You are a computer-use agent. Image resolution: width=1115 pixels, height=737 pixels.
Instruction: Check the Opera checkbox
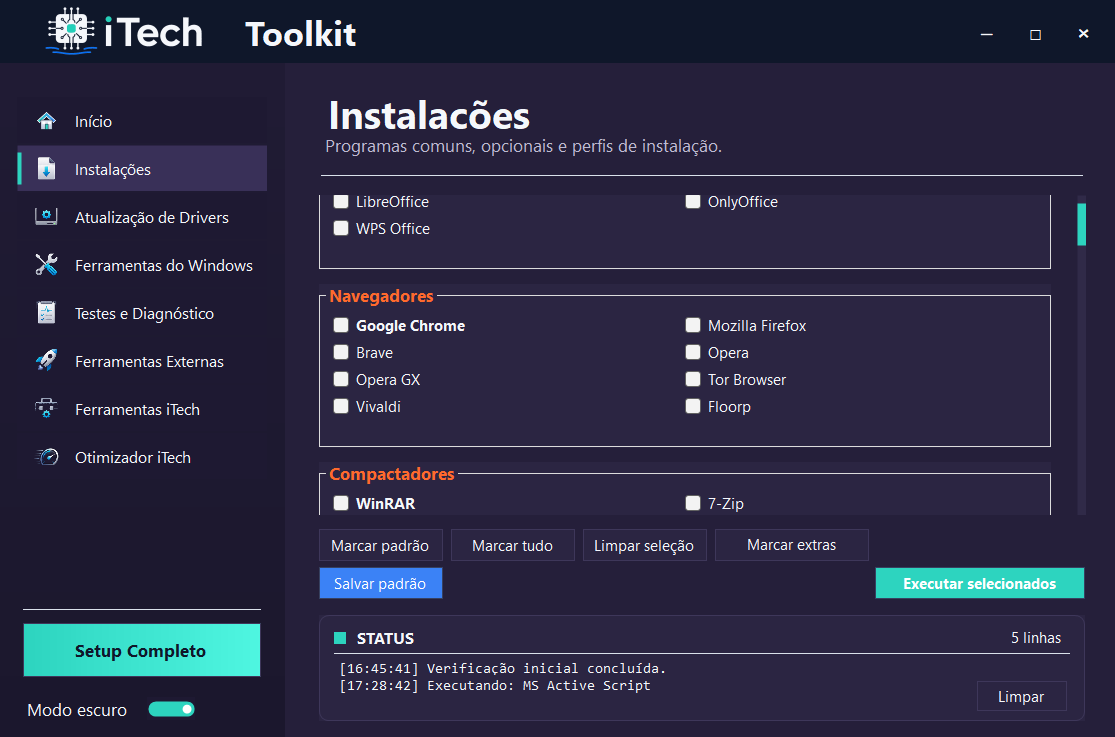click(693, 352)
